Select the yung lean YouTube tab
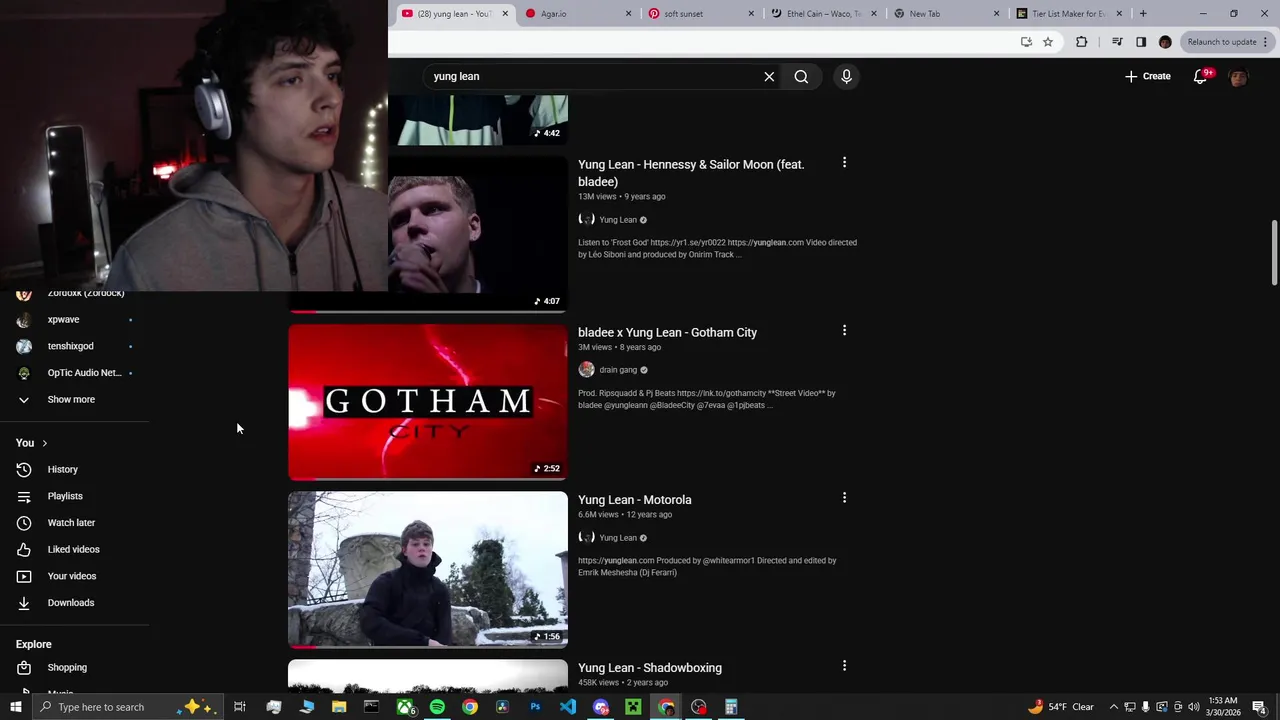This screenshot has height=720, width=1280. [x=453, y=14]
